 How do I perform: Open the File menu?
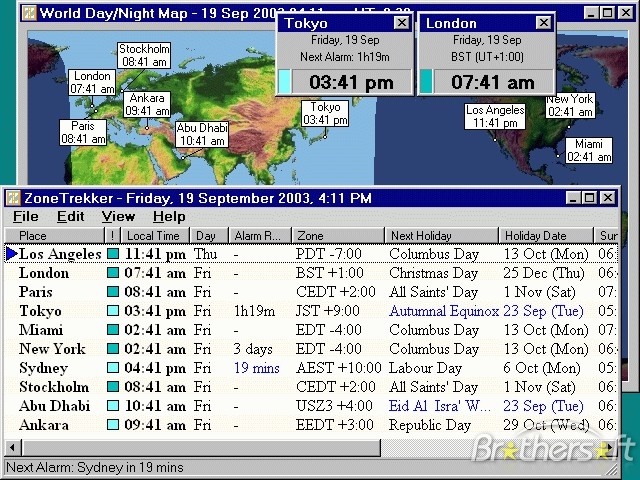pos(26,216)
